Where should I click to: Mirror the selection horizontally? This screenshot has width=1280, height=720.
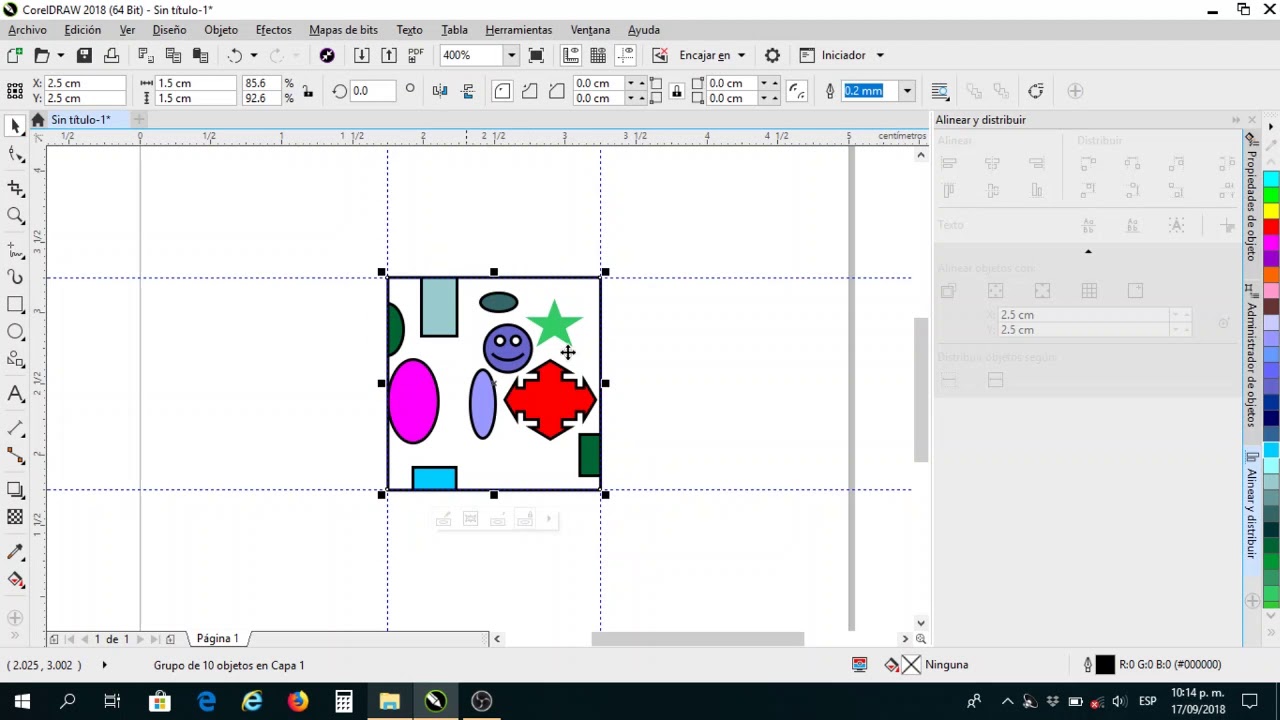point(440,91)
